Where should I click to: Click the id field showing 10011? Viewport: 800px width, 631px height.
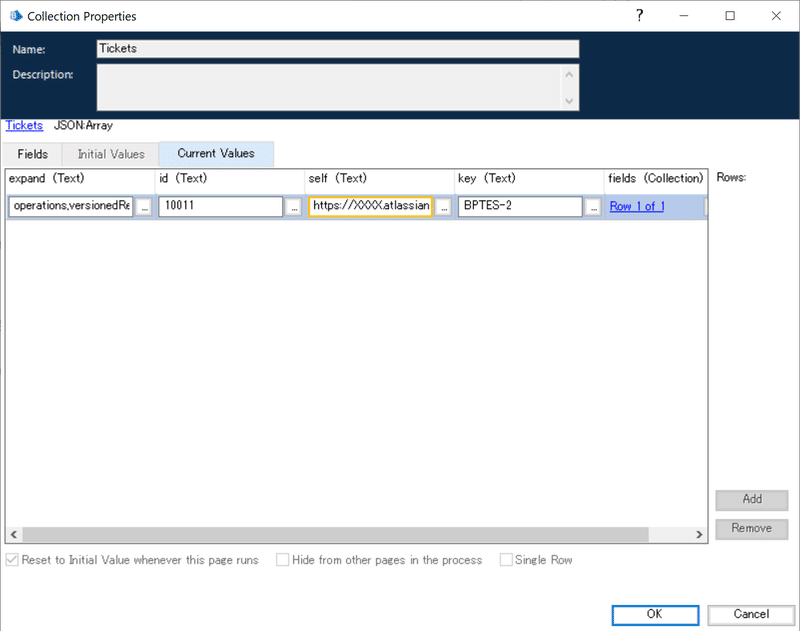pyautogui.click(x=220, y=206)
